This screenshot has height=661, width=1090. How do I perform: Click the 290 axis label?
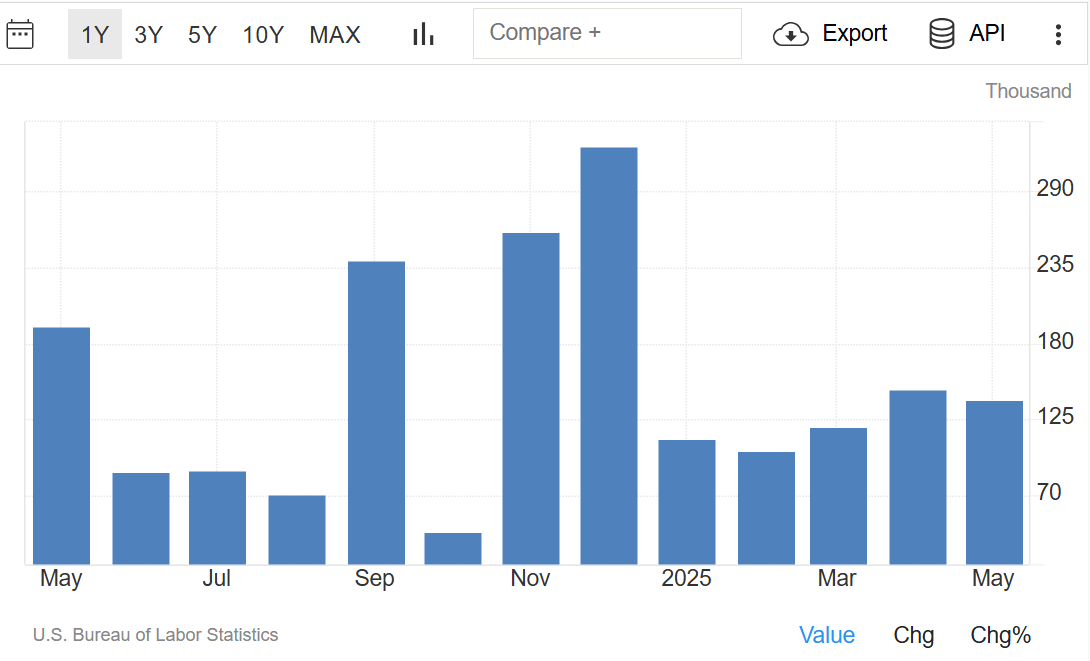point(1055,188)
